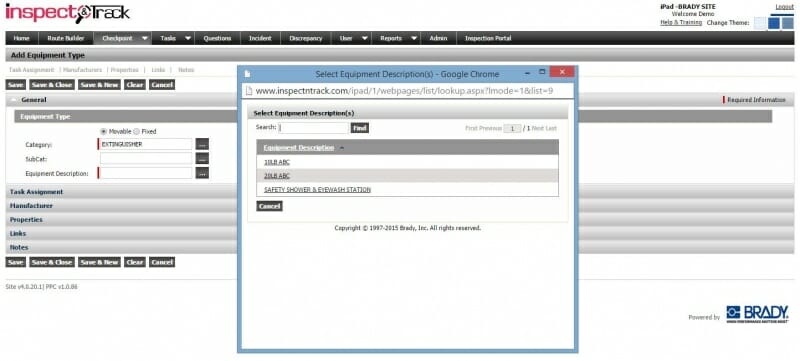The image size is (800, 361).
Task: Cancel the equipment description lookup popup
Action: point(269,206)
